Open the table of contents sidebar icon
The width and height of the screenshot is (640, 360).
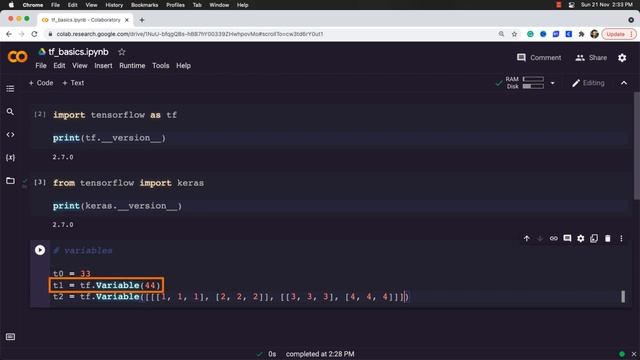pyautogui.click(x=10, y=89)
